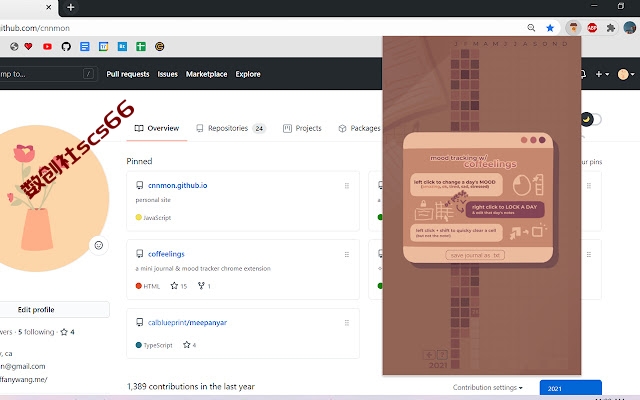The height and width of the screenshot is (400, 640).
Task: Open Marketplace in GitHub header
Action: tap(207, 74)
